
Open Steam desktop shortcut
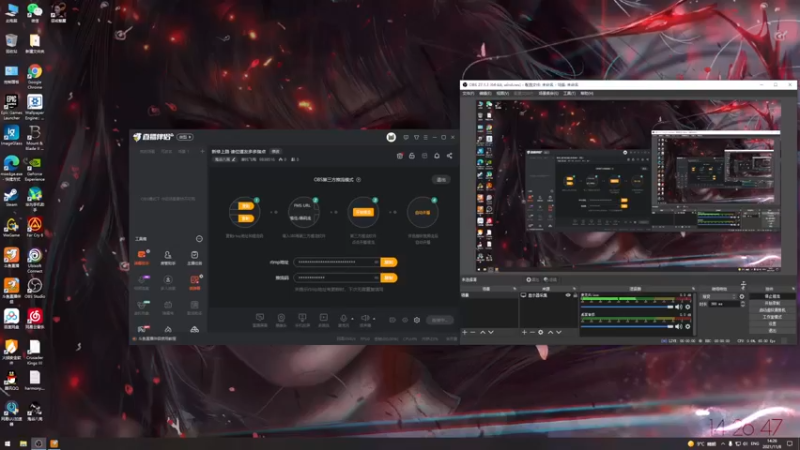point(11,198)
